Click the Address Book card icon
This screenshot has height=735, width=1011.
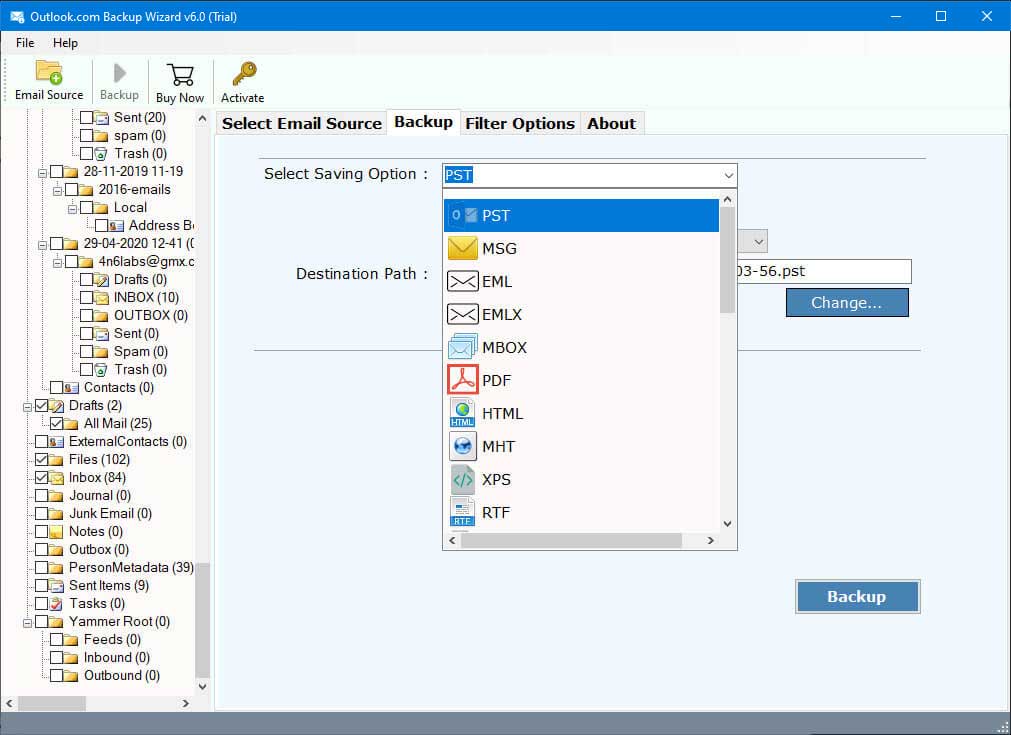click(x=117, y=226)
